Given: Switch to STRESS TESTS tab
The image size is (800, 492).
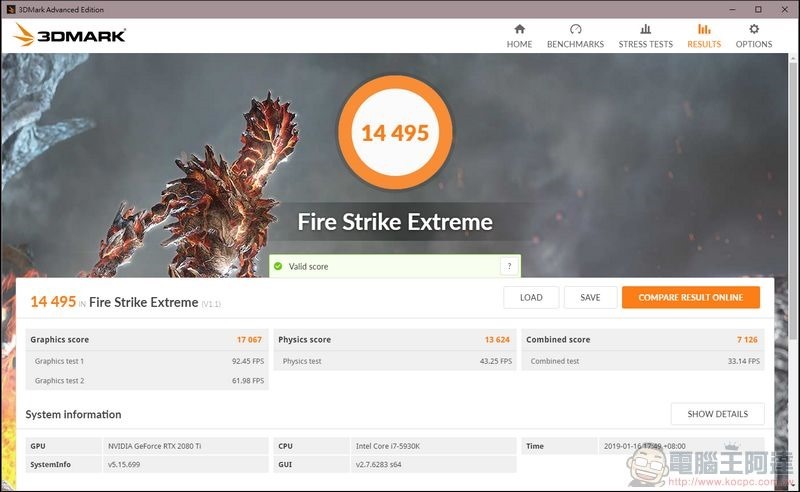Looking at the screenshot, I should 645,36.
